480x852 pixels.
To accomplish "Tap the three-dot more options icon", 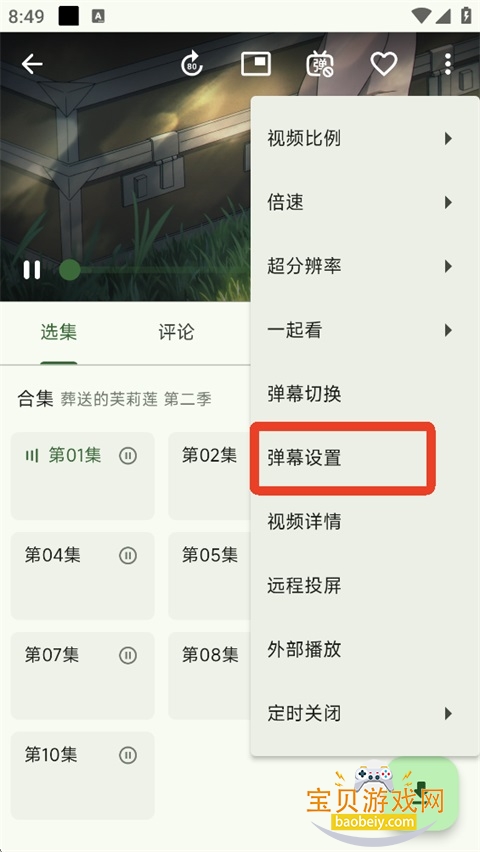I will click(448, 64).
